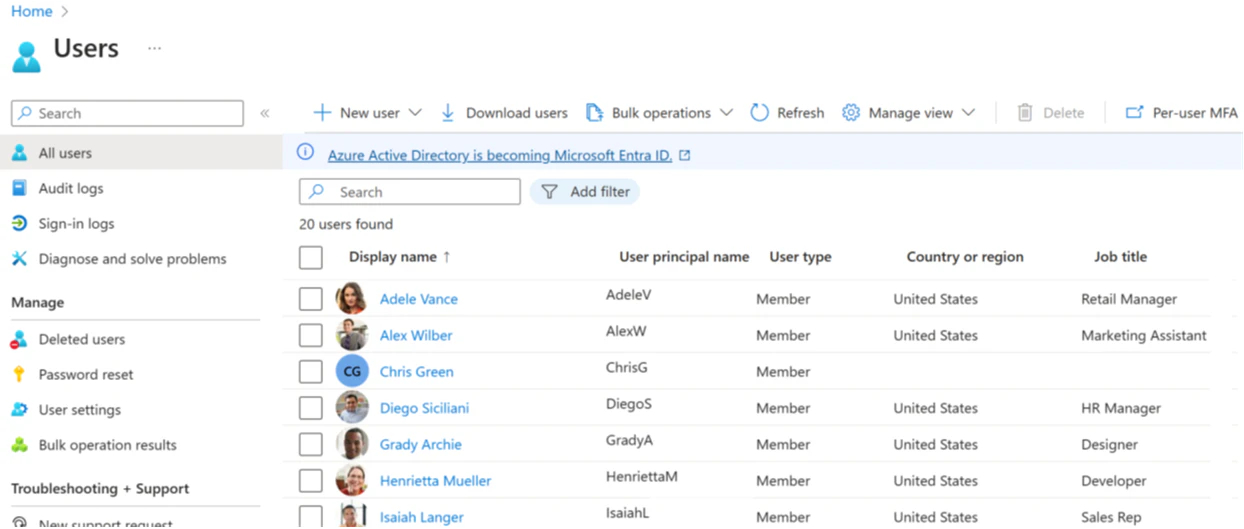Open Chris Green's user profile link
Screen dimensions: 1244x529
coord(417,372)
